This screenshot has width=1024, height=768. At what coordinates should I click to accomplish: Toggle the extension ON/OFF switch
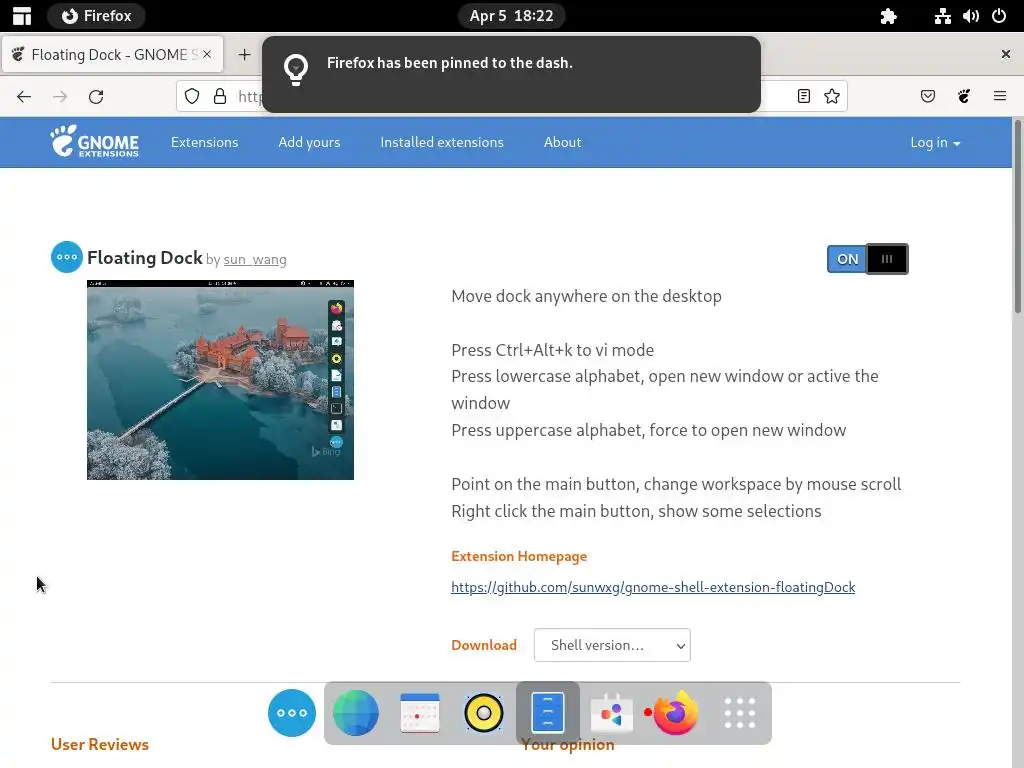click(867, 259)
